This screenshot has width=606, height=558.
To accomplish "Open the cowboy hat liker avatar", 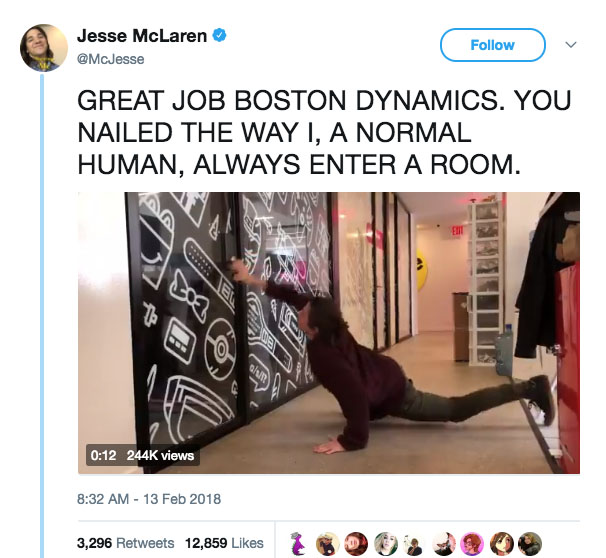I will (x=327, y=543).
